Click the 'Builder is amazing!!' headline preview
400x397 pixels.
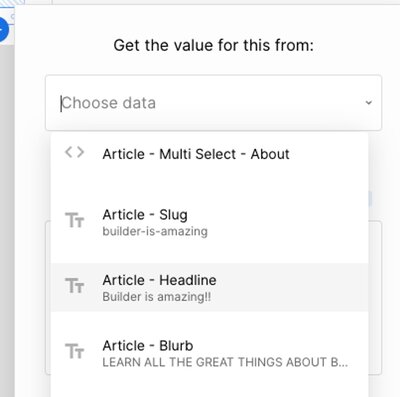tap(157, 297)
